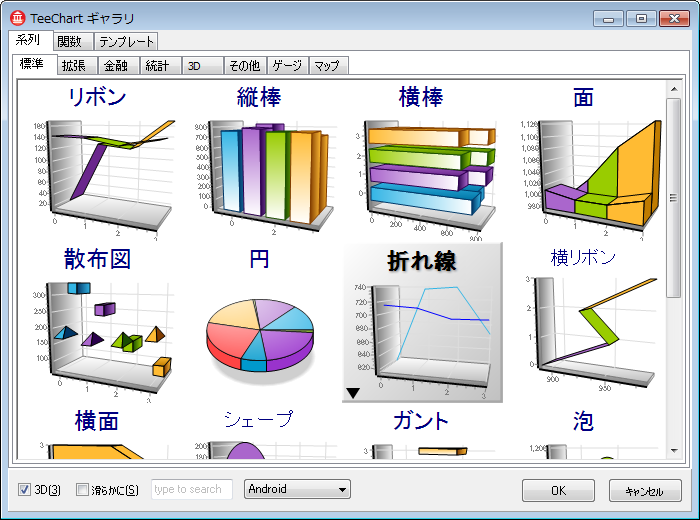Click the gallery scrollbar up arrow

coord(674,89)
